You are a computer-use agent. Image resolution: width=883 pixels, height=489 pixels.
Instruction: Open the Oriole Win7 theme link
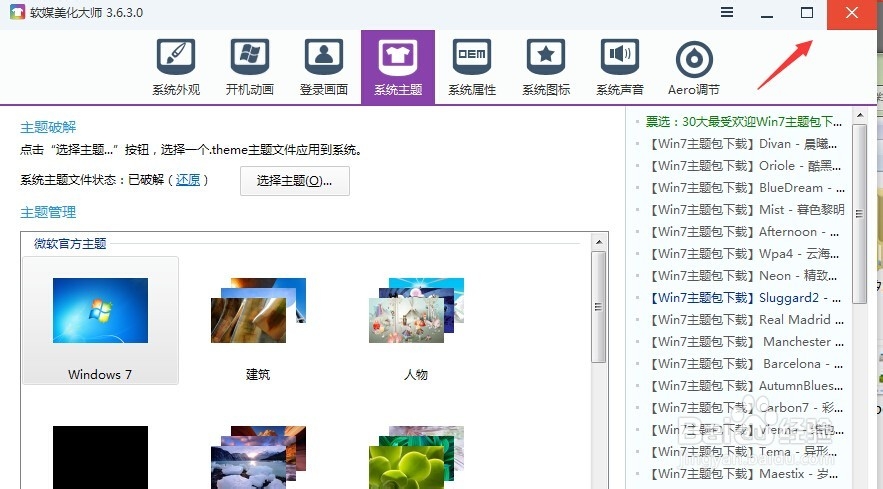[x=743, y=166]
